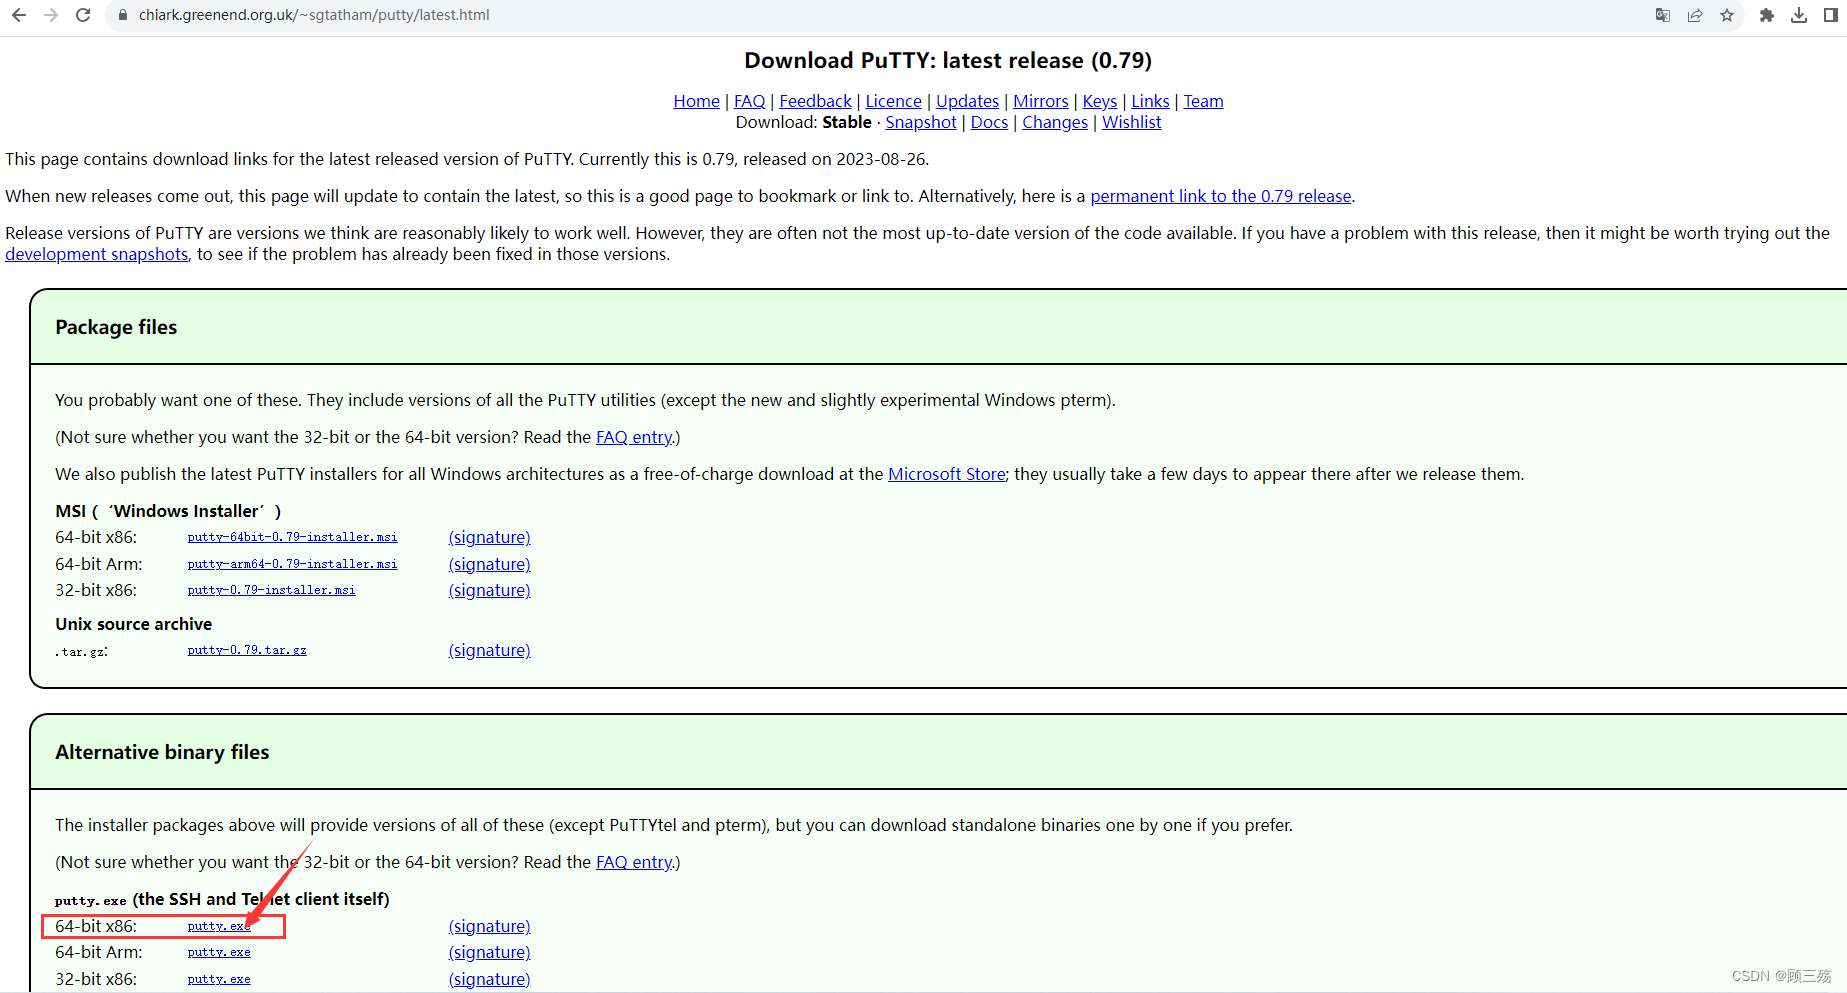Go forward with the browser forward arrow
The height and width of the screenshot is (993, 1847).
[x=51, y=15]
